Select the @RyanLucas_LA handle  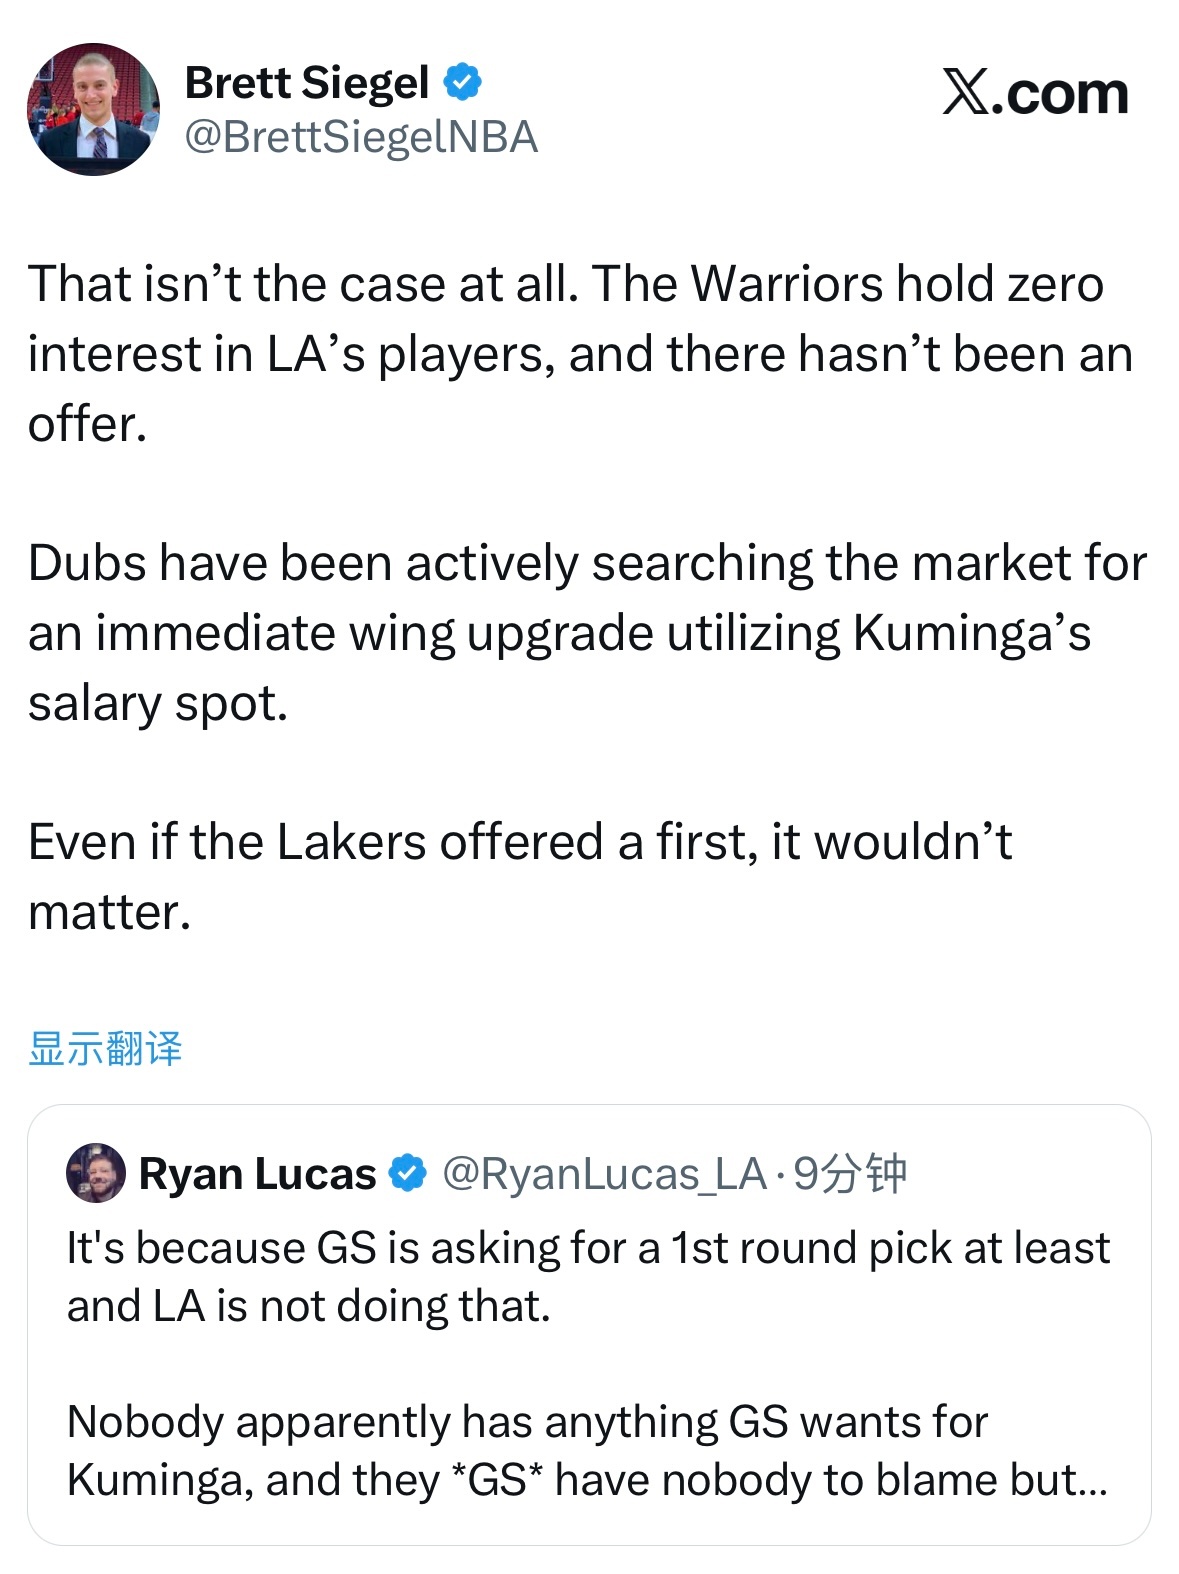[587, 1175]
